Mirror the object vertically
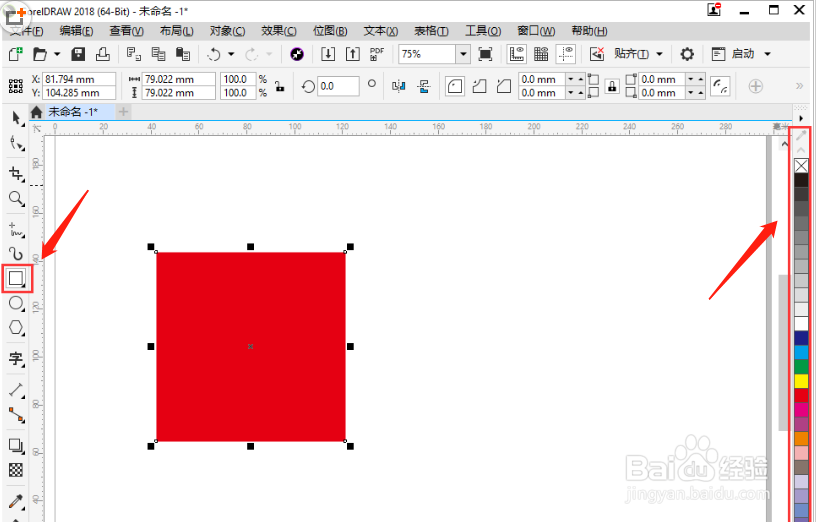 coord(424,86)
